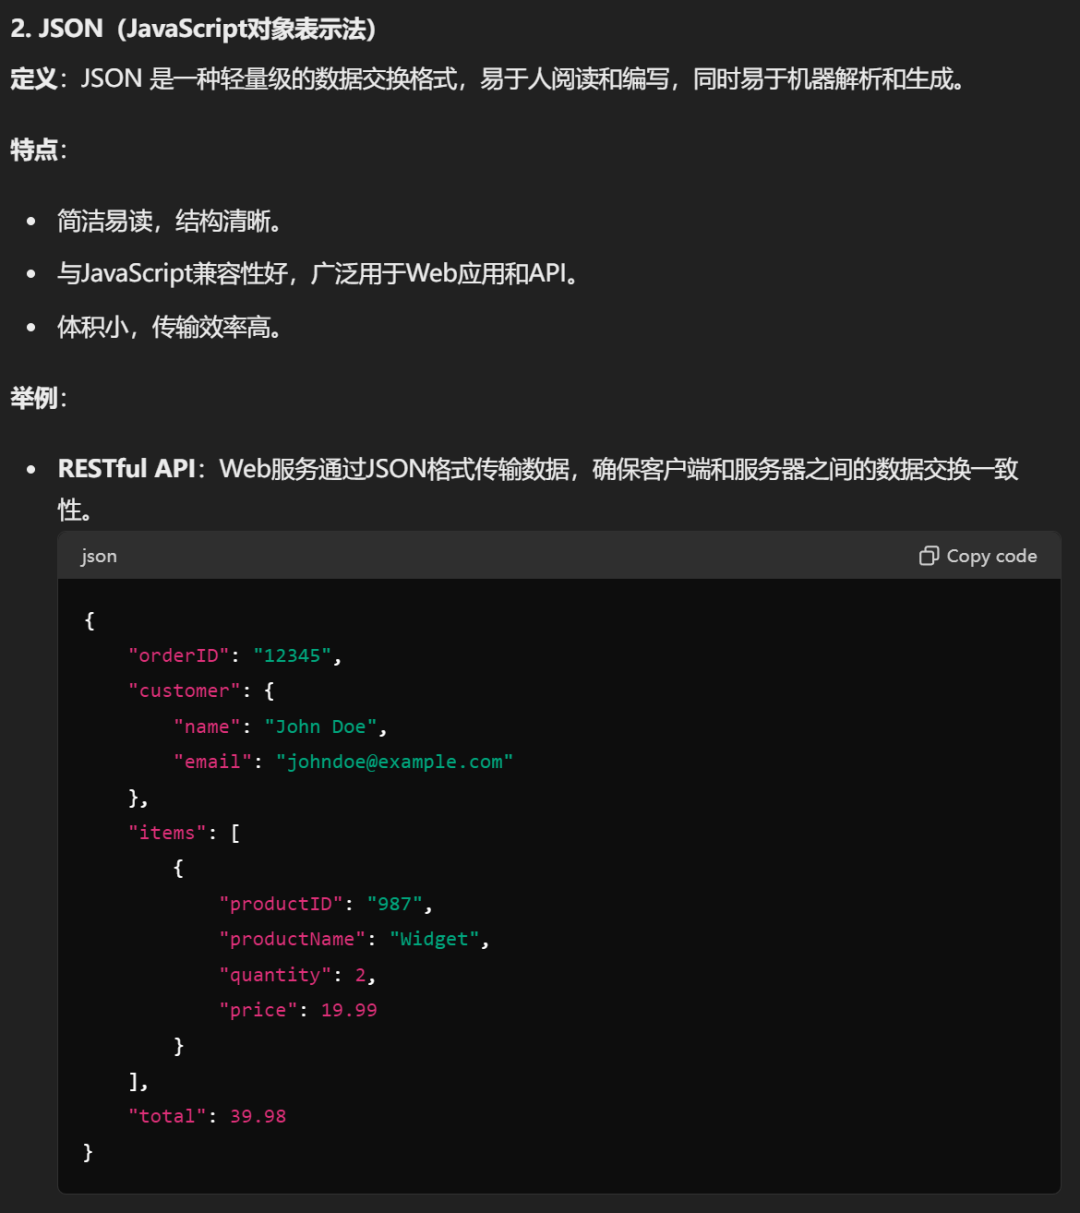1080x1213 pixels.
Task: Click the bullet '体积小,传输效率高。'
Action: click(x=169, y=327)
